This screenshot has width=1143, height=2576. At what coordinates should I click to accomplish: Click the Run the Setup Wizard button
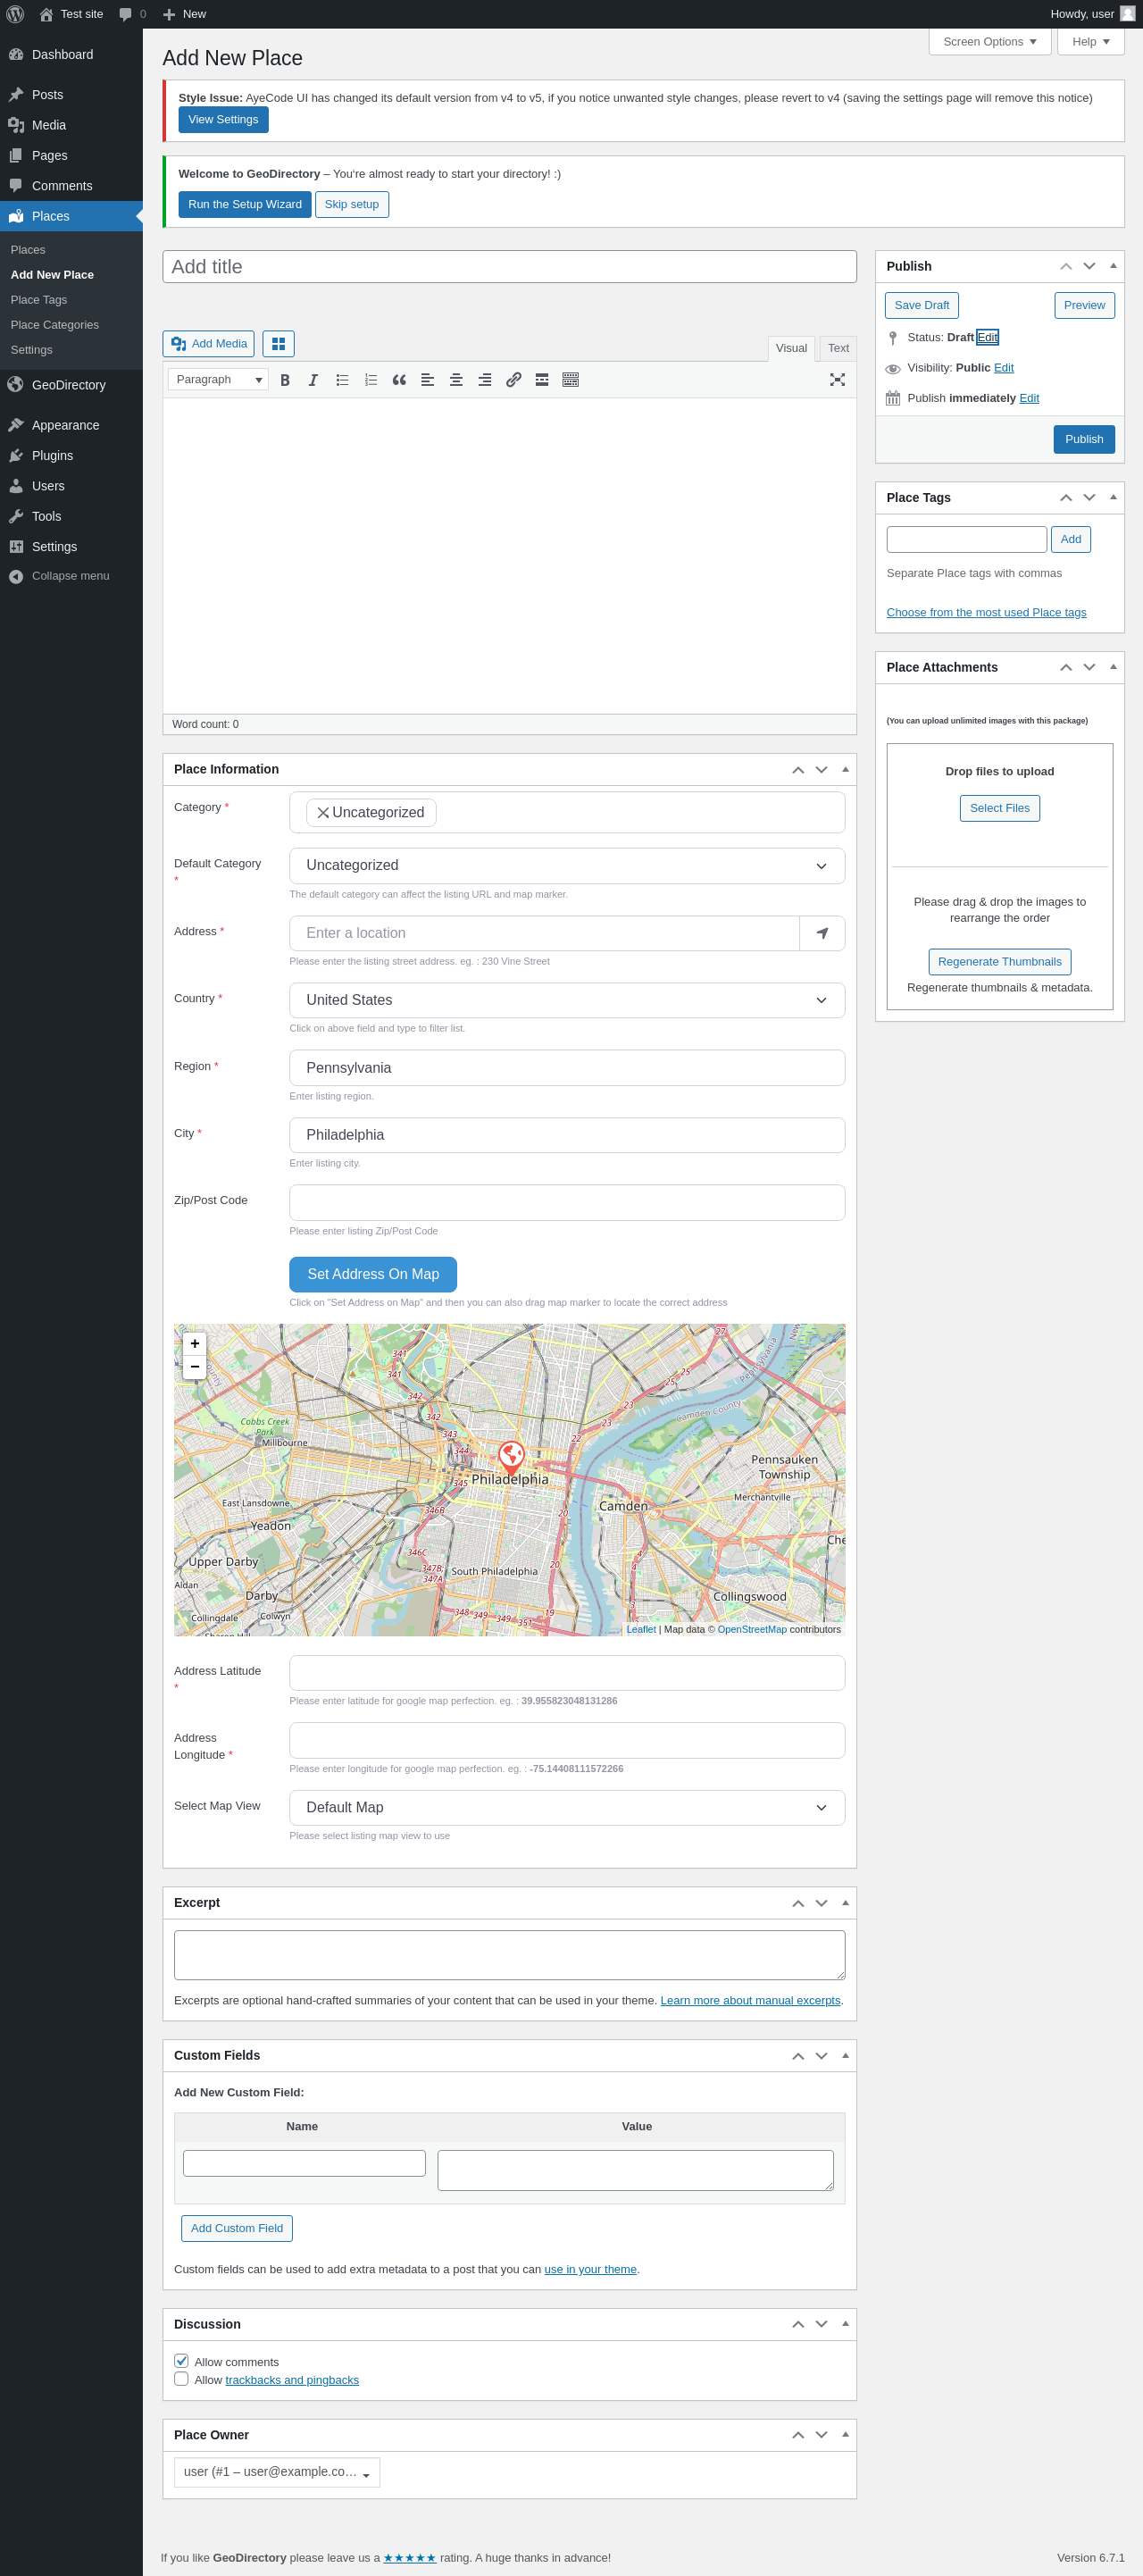[x=244, y=204]
